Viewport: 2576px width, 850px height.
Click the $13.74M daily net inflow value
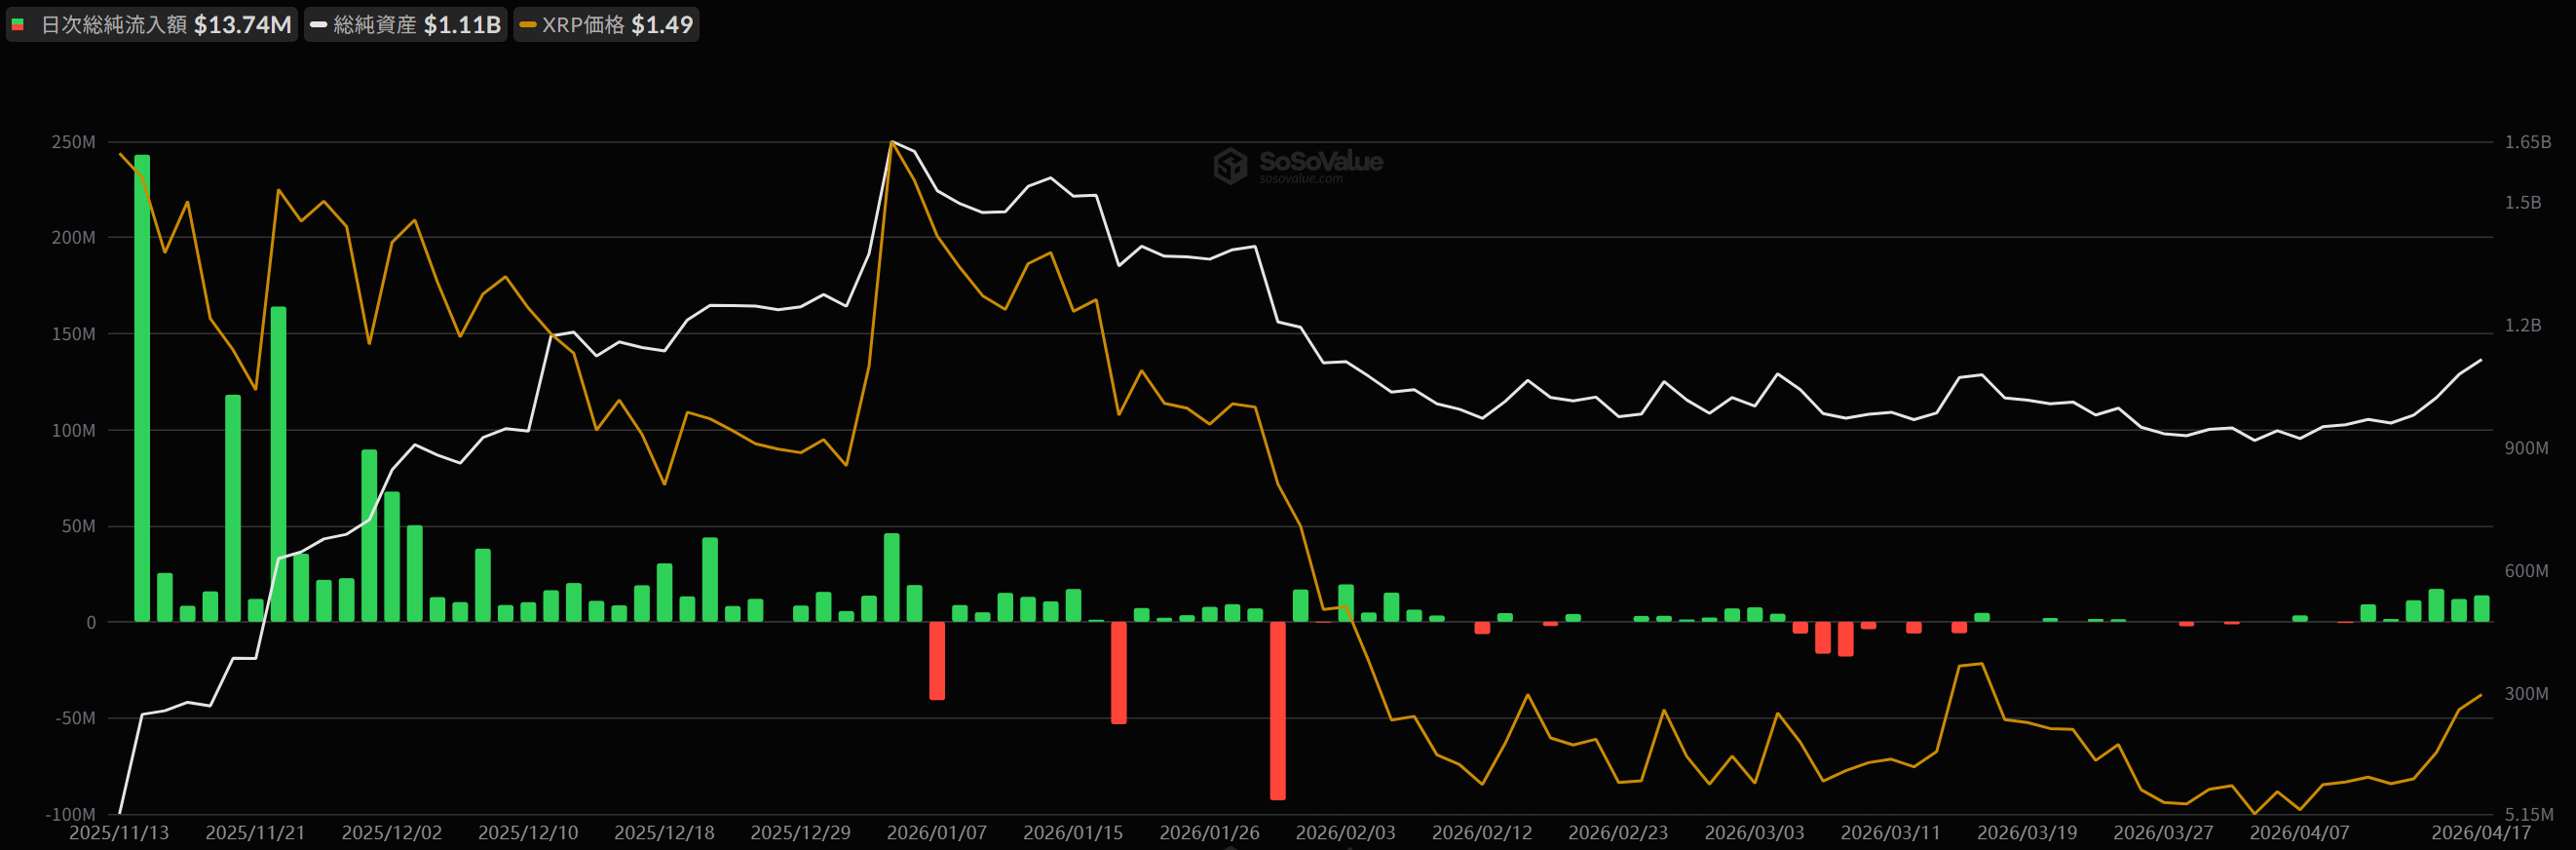click(242, 25)
